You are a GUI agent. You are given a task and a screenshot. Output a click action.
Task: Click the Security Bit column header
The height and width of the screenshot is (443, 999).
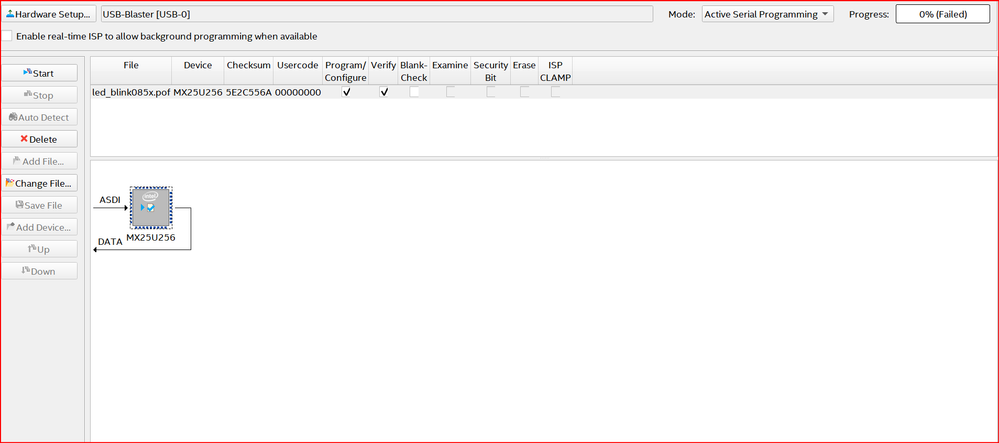(491, 71)
